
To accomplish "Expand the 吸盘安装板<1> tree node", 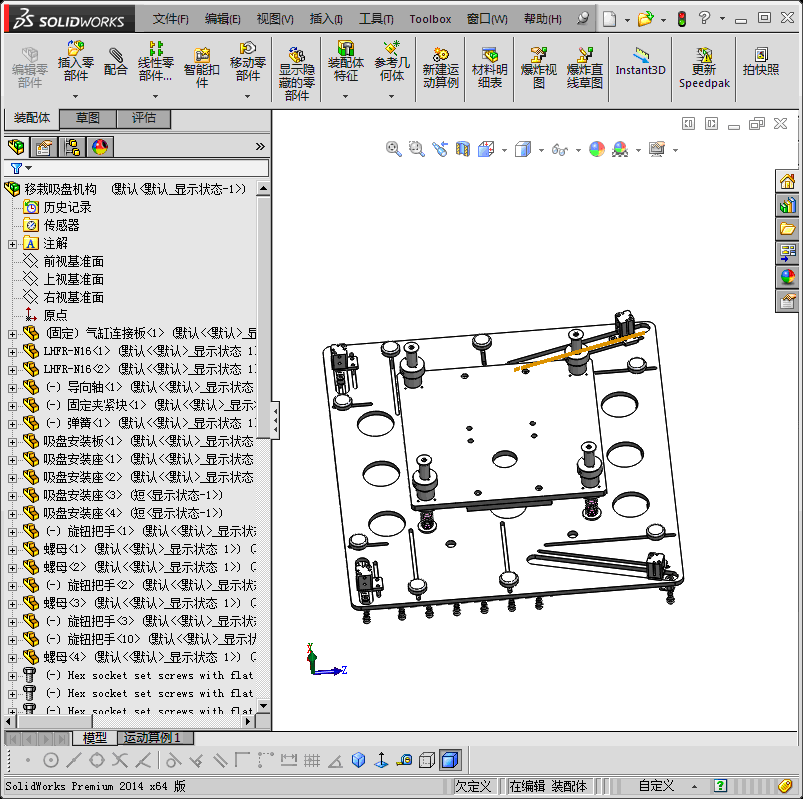I will tap(12, 441).
